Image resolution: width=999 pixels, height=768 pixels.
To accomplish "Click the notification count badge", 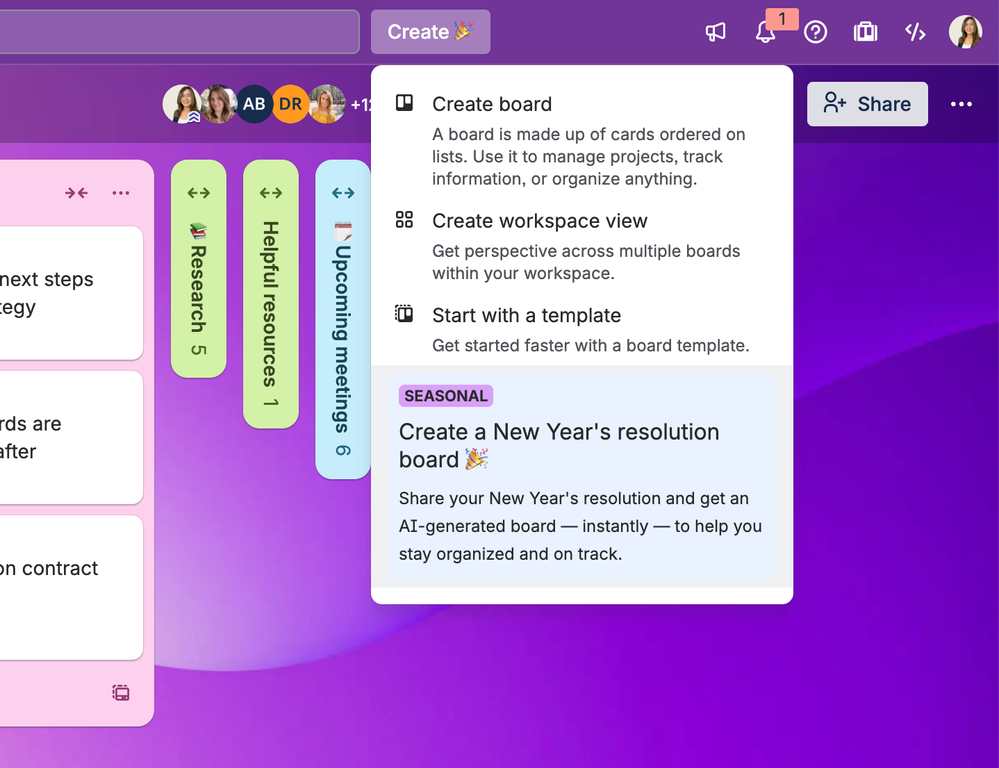I will pos(782,18).
